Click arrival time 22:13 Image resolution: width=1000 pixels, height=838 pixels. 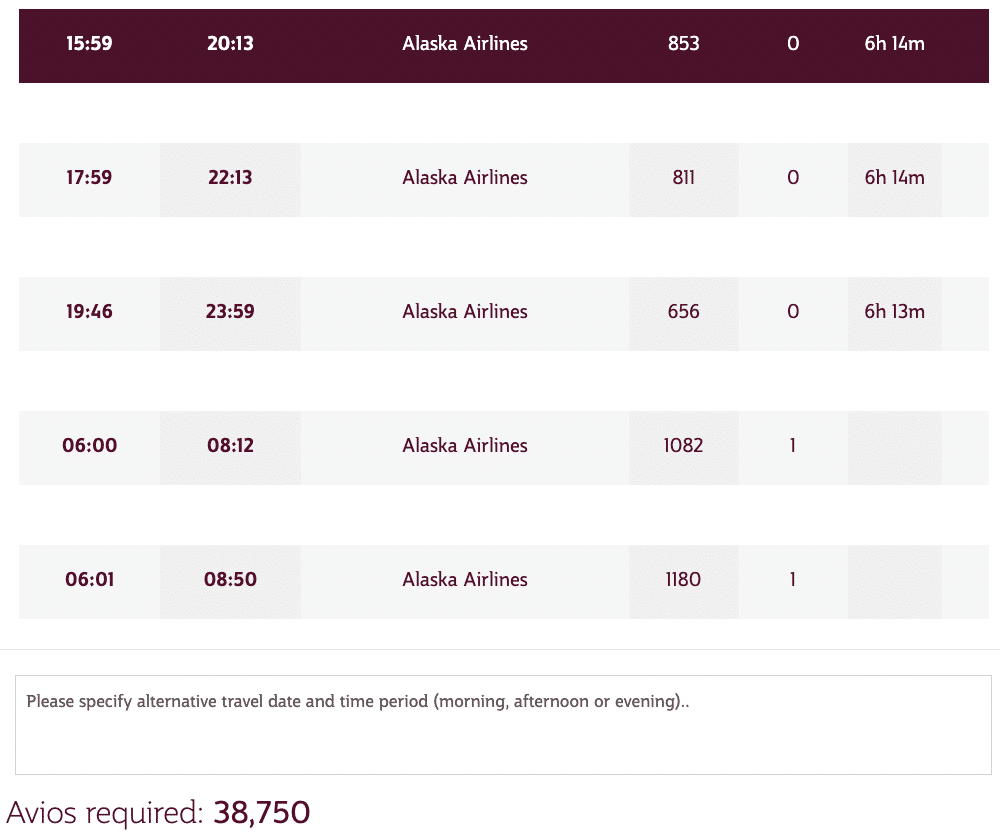click(x=230, y=178)
